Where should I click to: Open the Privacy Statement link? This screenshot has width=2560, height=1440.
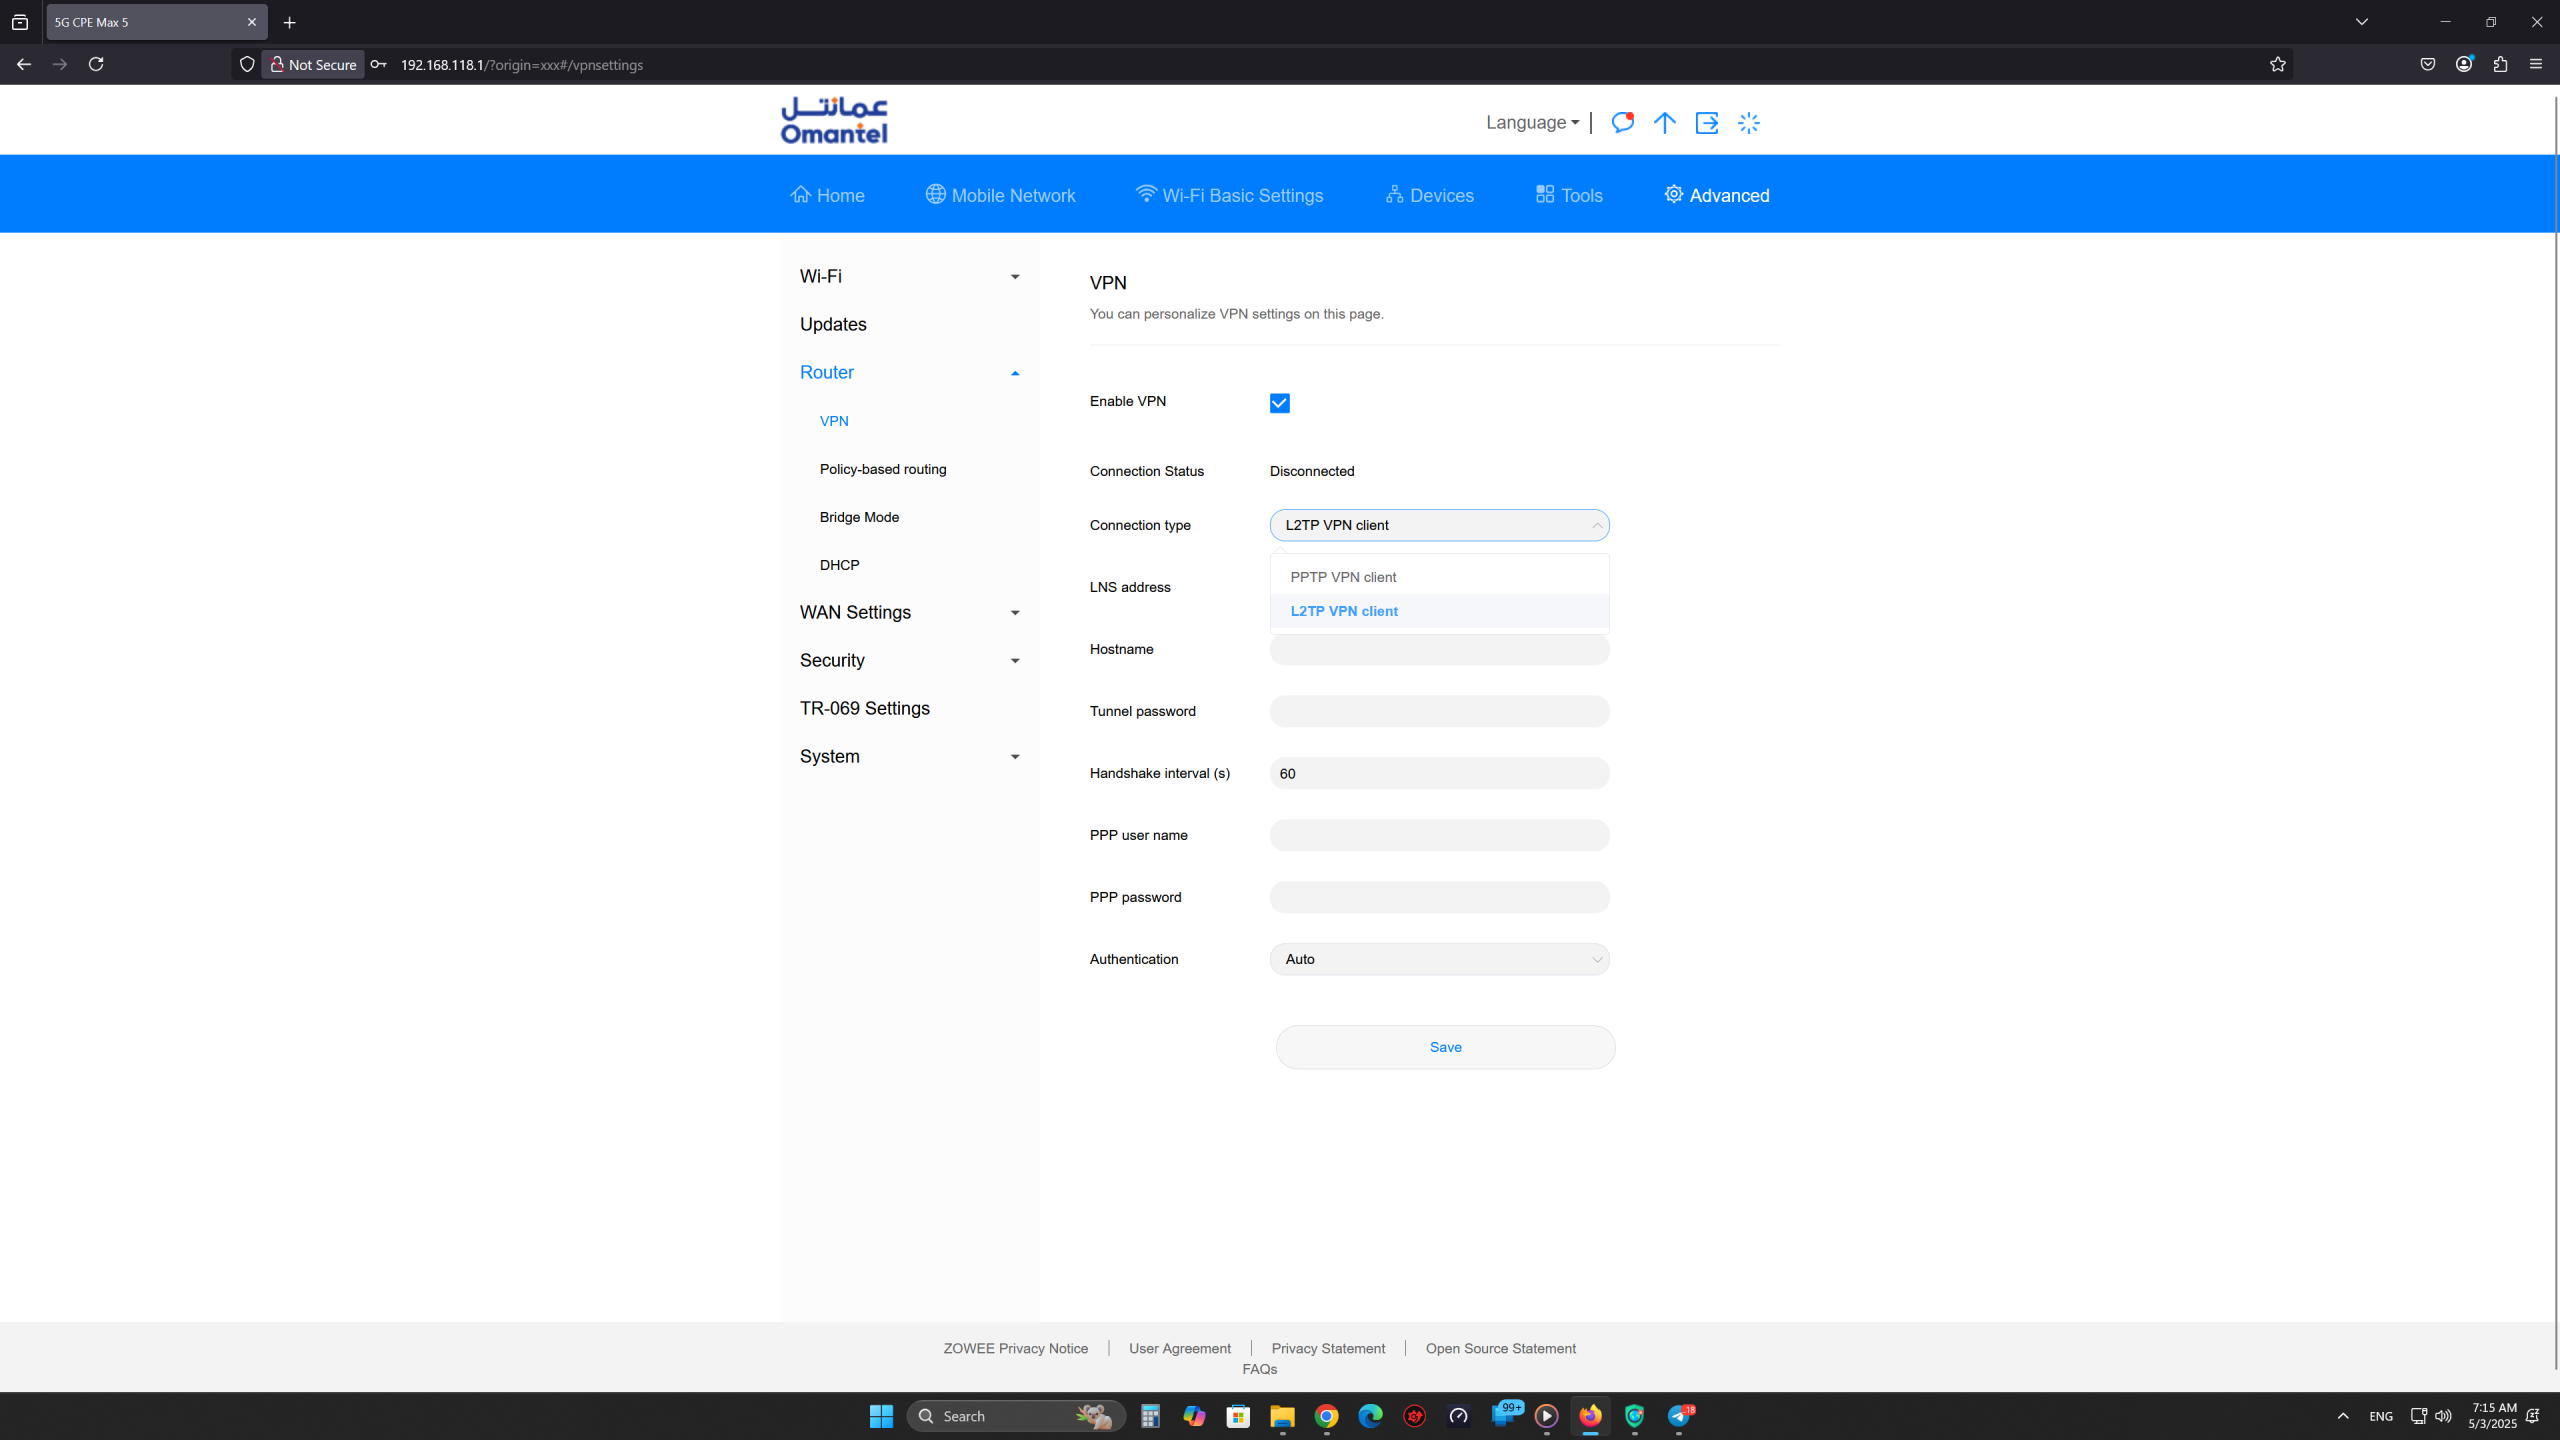coord(1328,1348)
